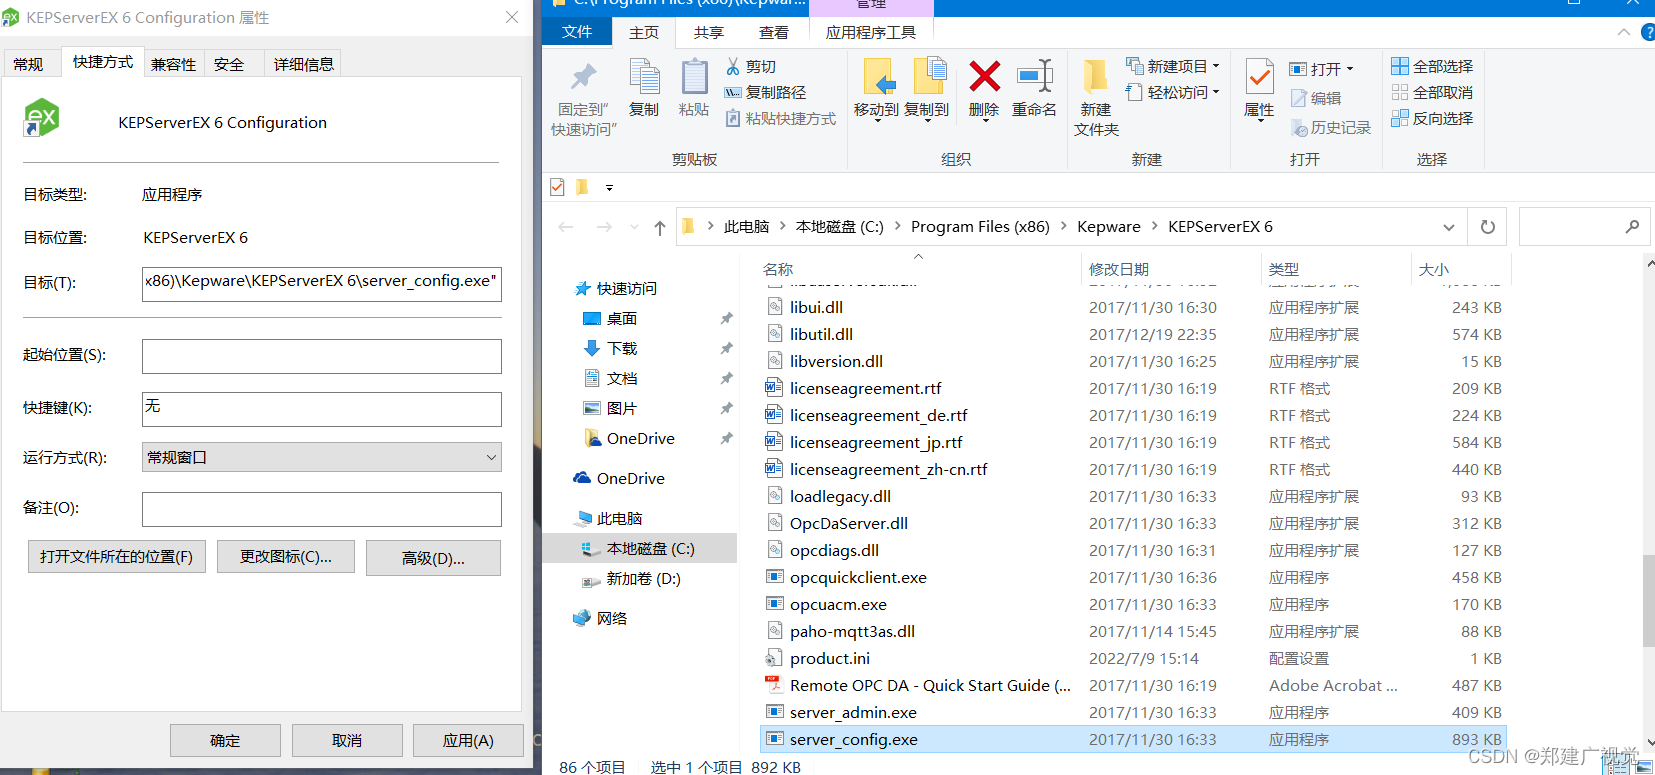
Task: Select the Local Disk (C:) tree item
Action: tap(640, 549)
